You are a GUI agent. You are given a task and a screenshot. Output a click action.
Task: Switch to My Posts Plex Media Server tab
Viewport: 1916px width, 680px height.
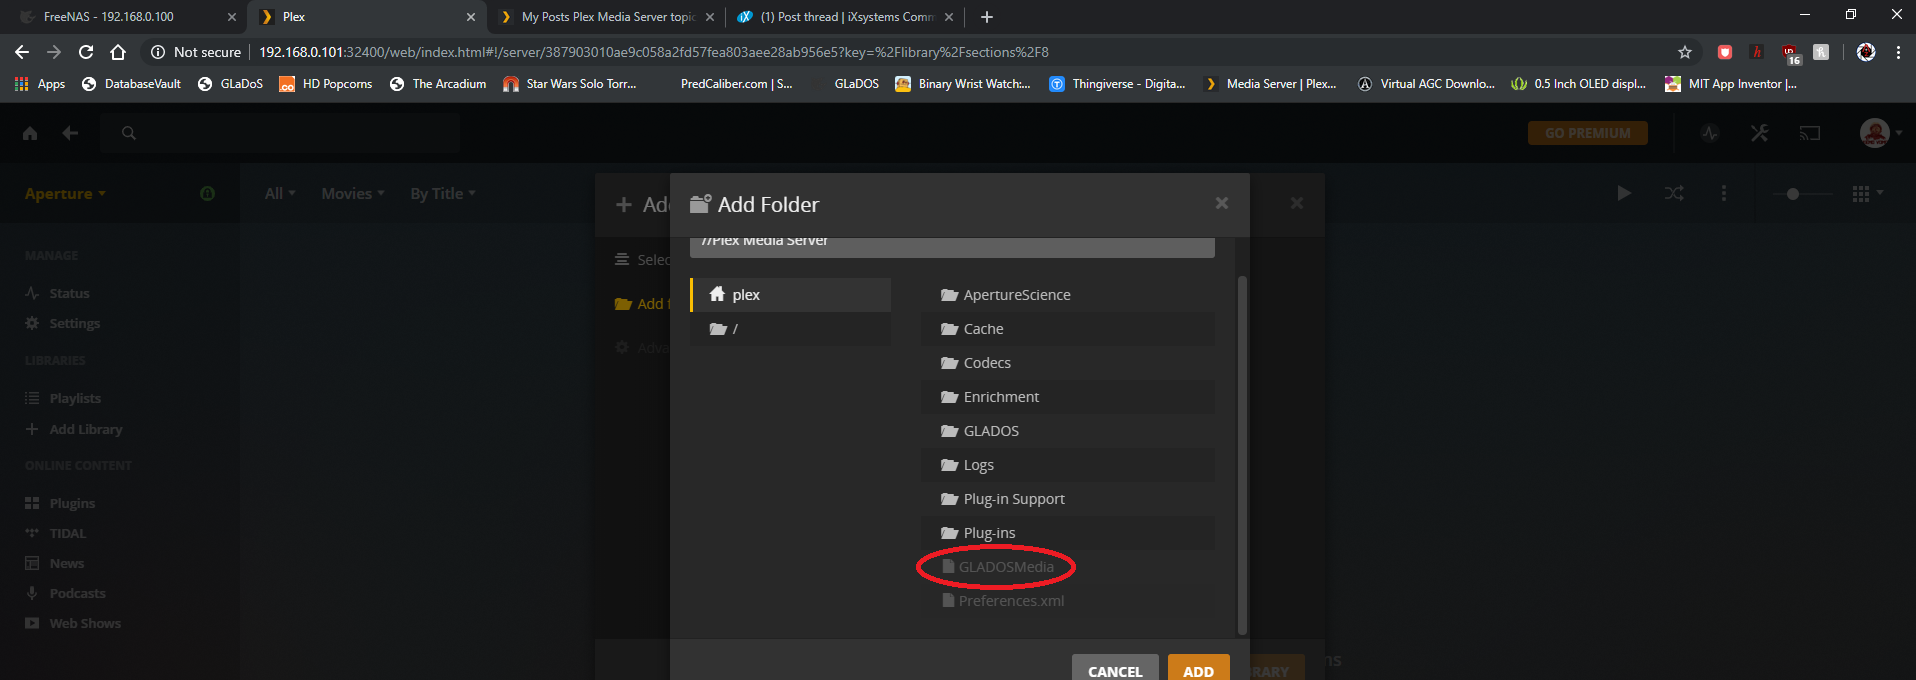[x=606, y=17]
